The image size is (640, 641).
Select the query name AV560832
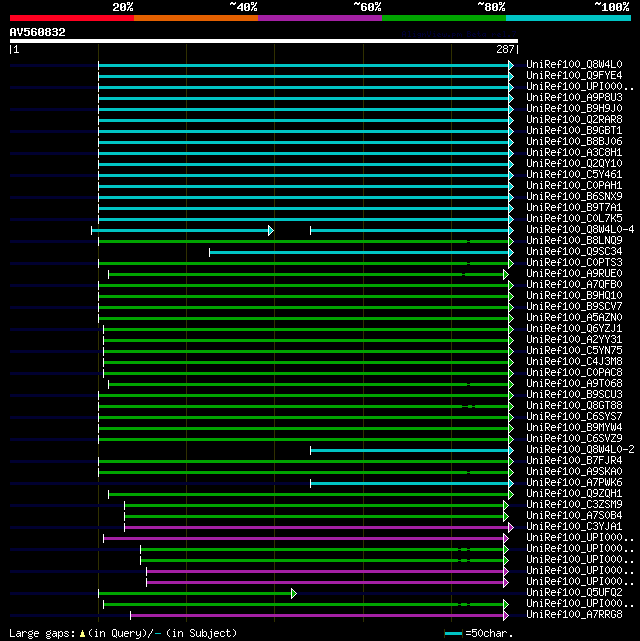38,32
